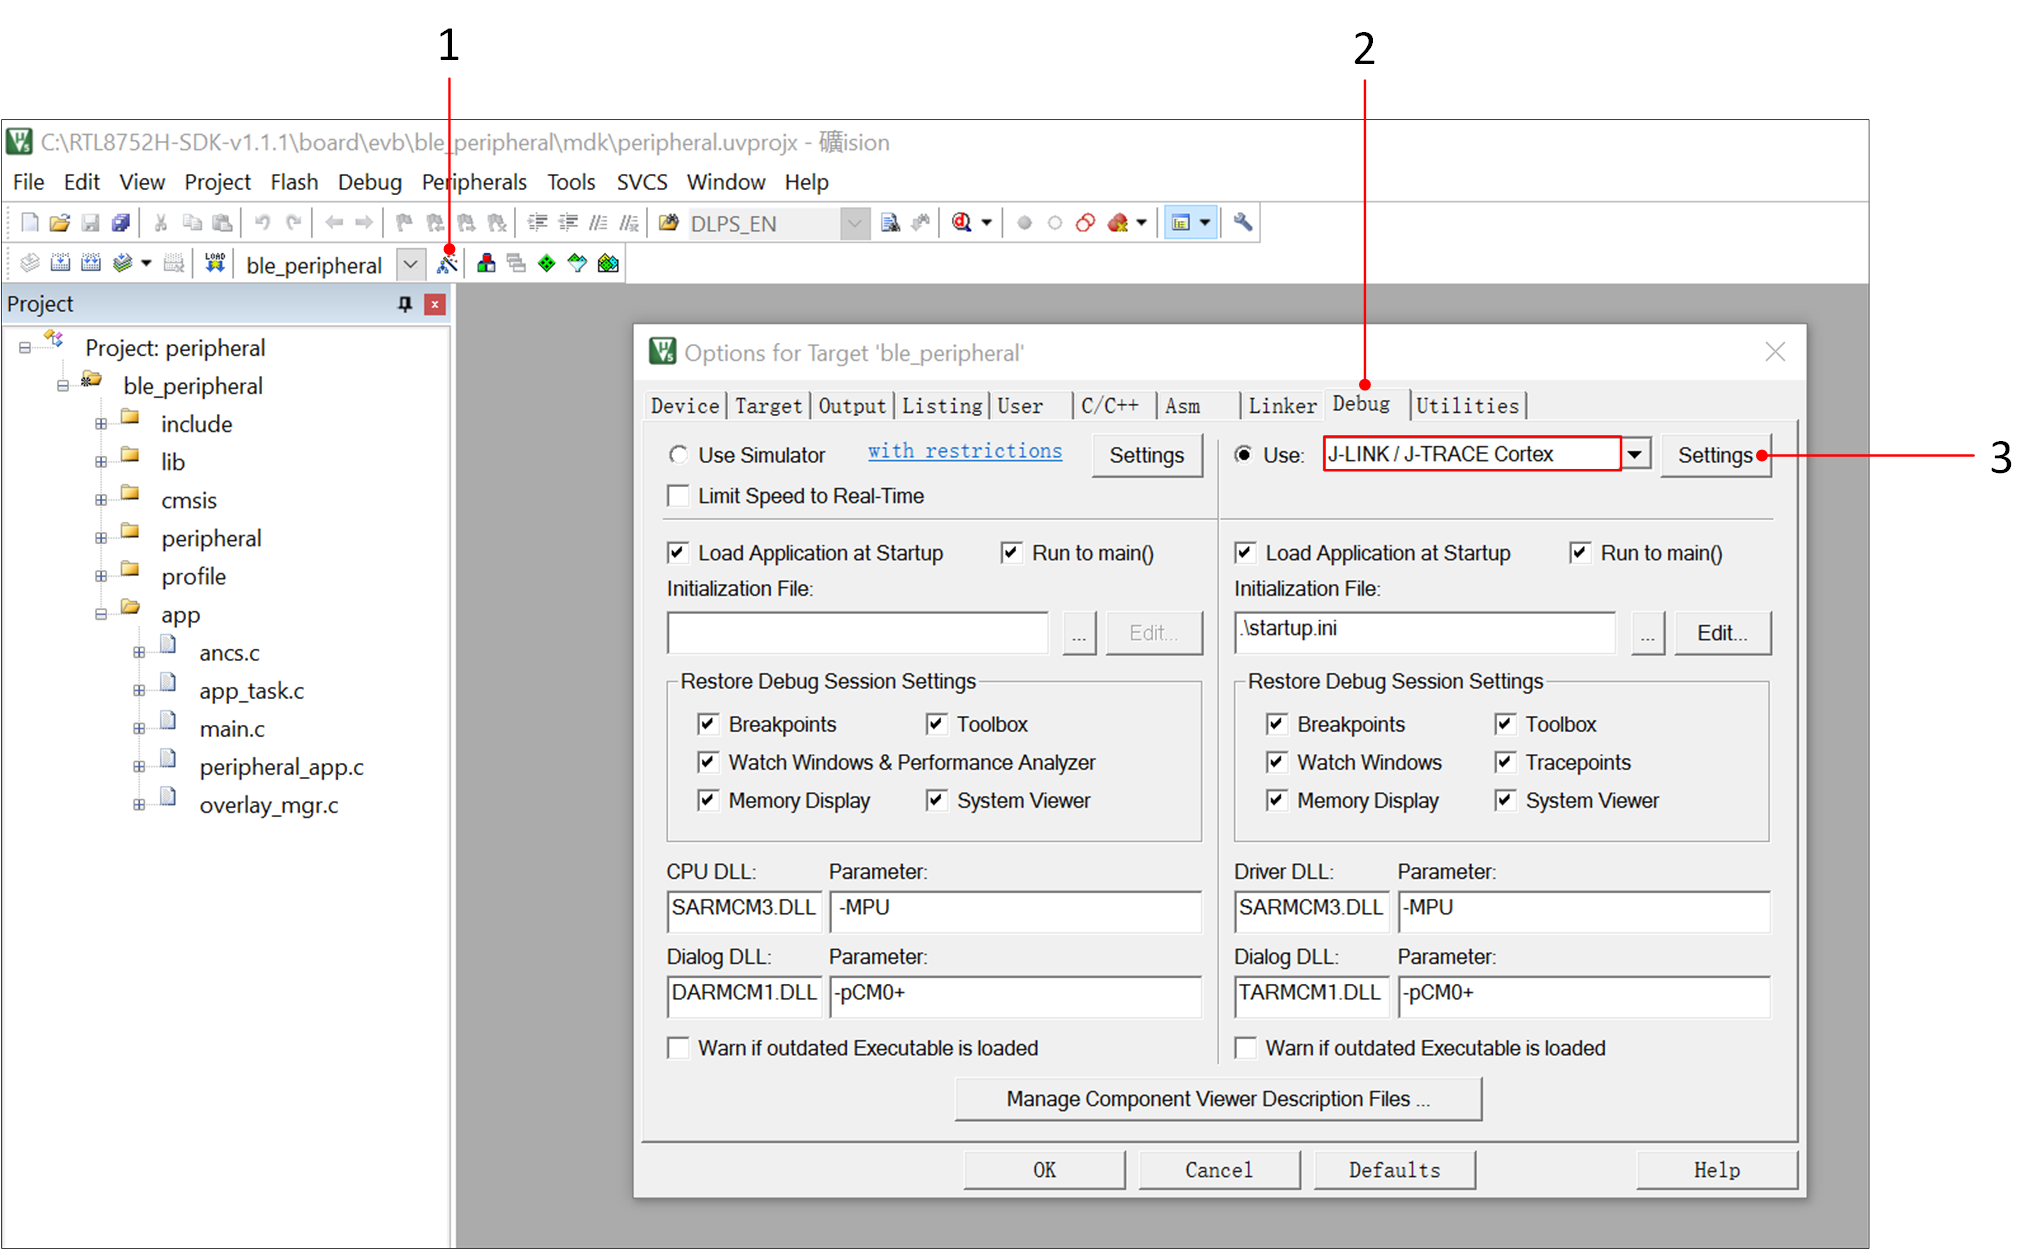Viewport: 2040px width, 1249px height.
Task: Switch to the Utilities tab
Action: pyautogui.click(x=1468, y=406)
